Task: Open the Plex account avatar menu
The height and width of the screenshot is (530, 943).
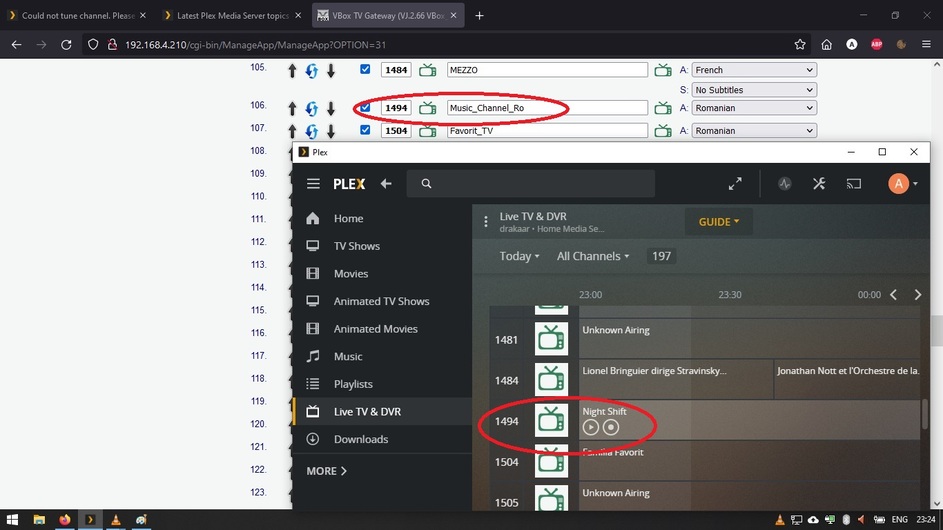Action: [903, 183]
